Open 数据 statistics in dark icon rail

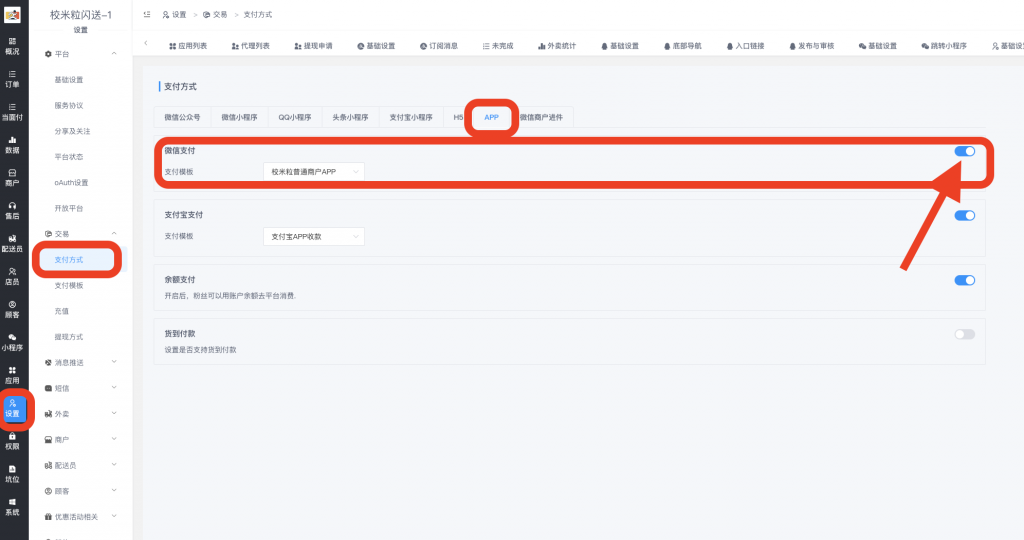pyautogui.click(x=12, y=145)
